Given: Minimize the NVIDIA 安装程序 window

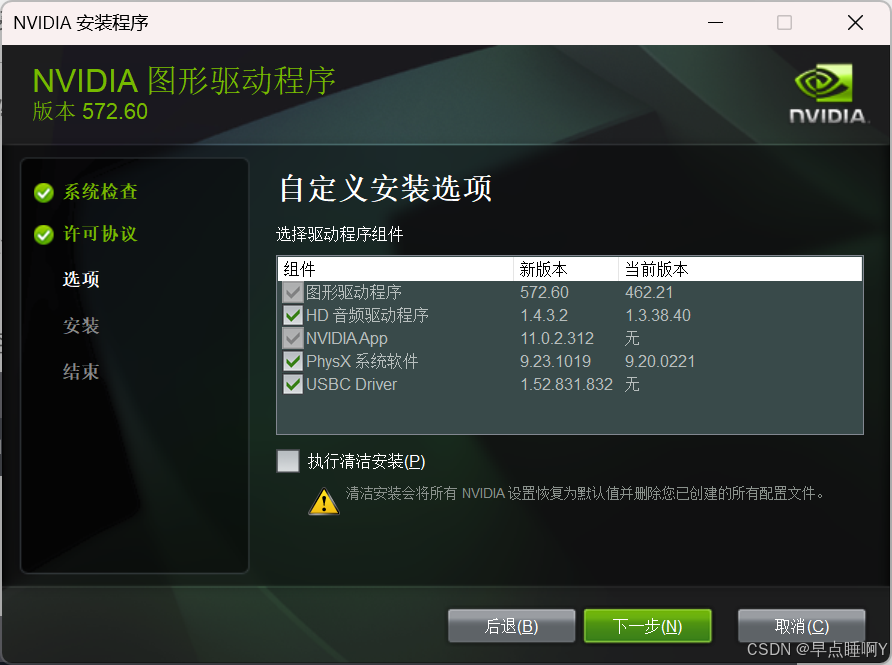Looking at the screenshot, I should pyautogui.click(x=715, y=23).
